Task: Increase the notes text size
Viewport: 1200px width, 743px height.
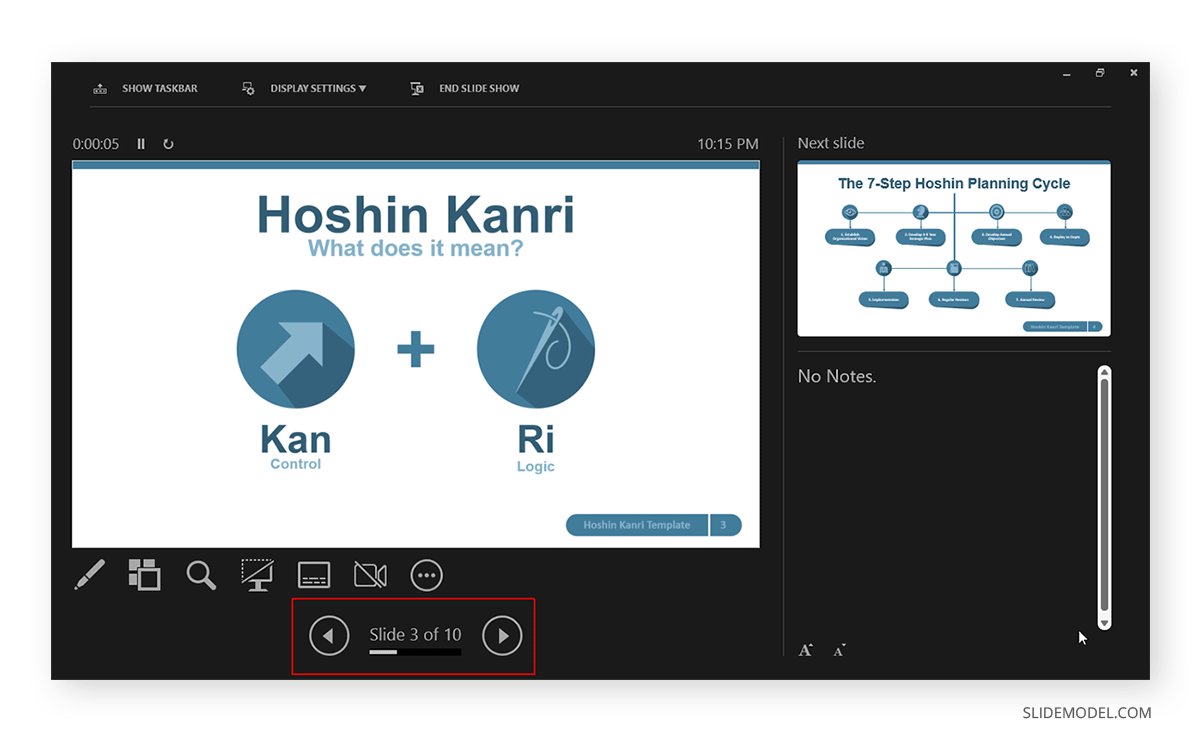Action: [x=805, y=650]
